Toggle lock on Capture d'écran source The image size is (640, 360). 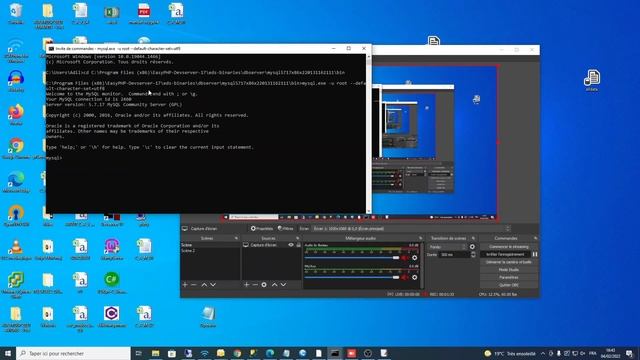click(298, 245)
